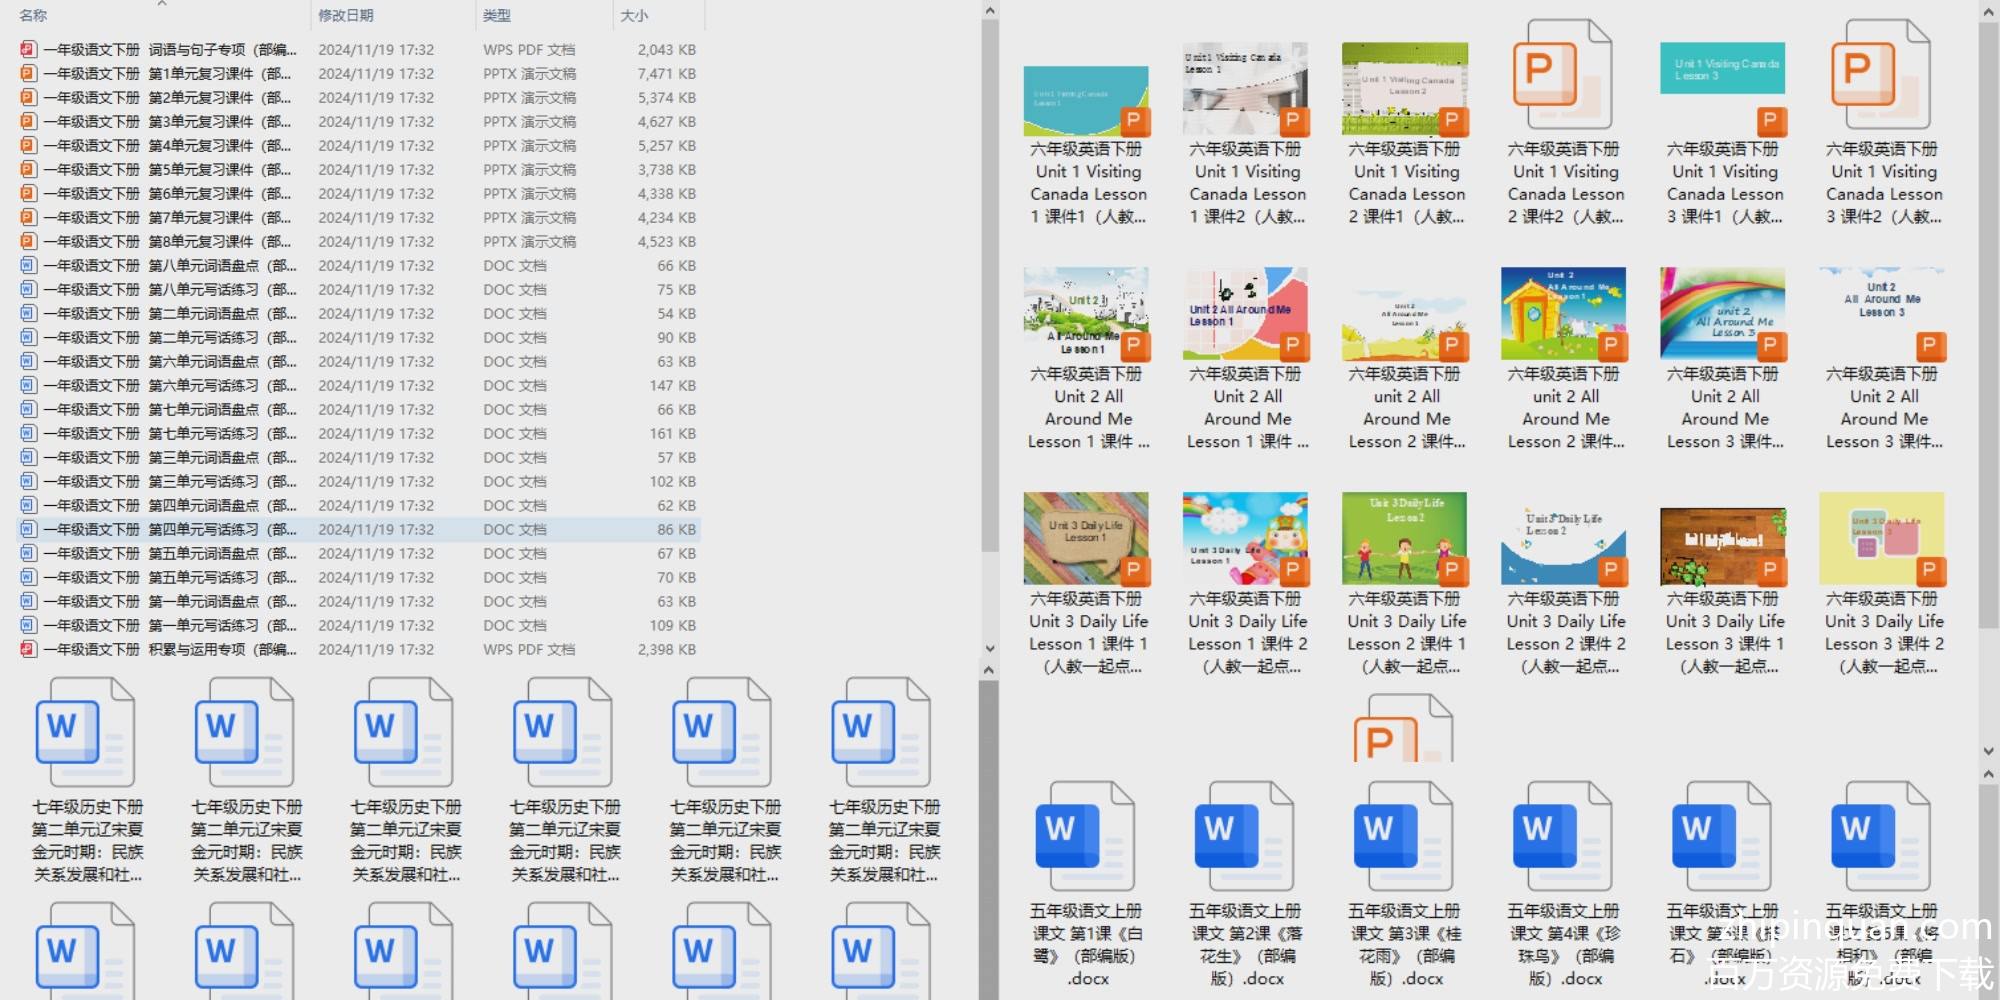Click the DOC icon beside 第二单元写话练习
Viewport: 2000px width, 1000px height.
28,337
